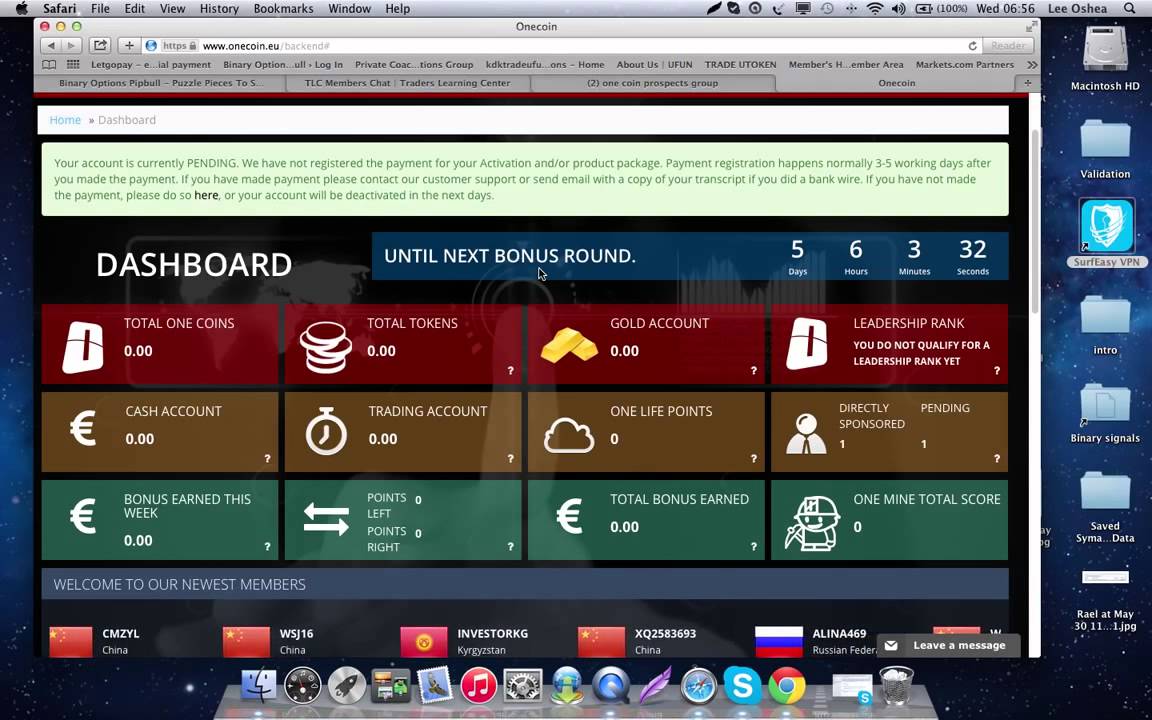Click the One Mine miner mascot icon
The width and height of the screenshot is (1152, 720).
pos(812,523)
